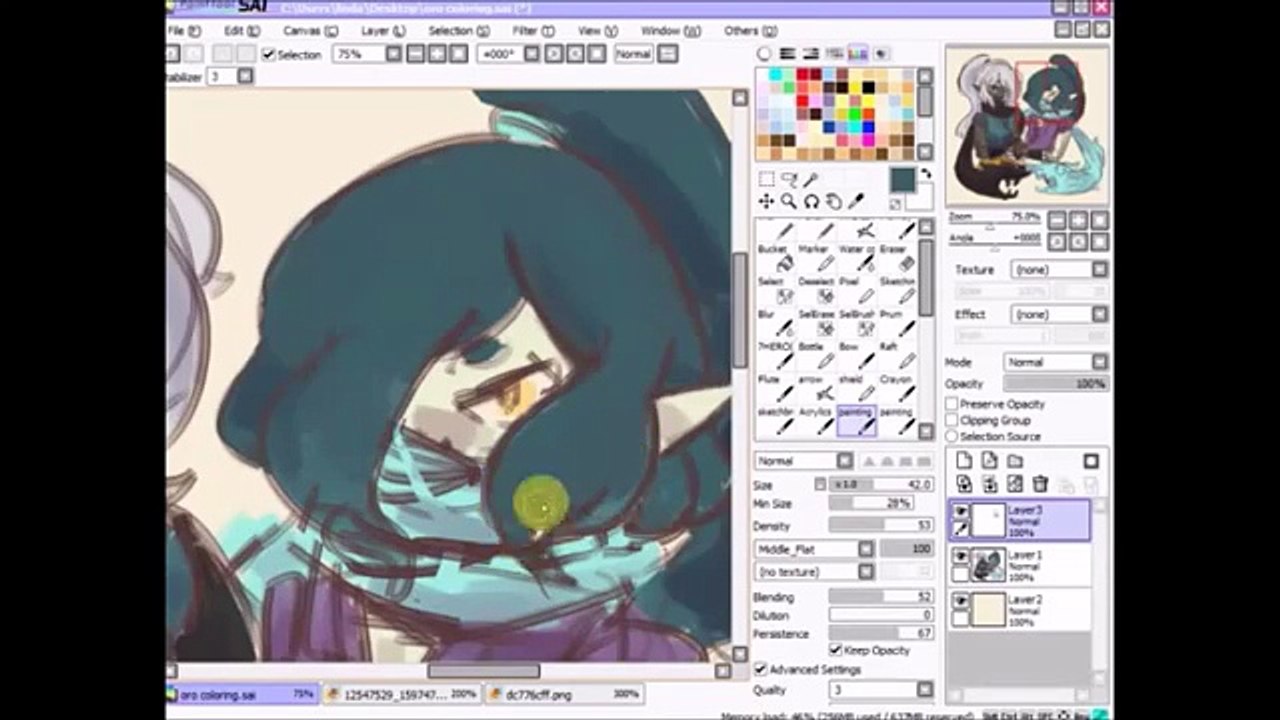Activate the move tool
The image size is (1280, 720).
pos(766,202)
